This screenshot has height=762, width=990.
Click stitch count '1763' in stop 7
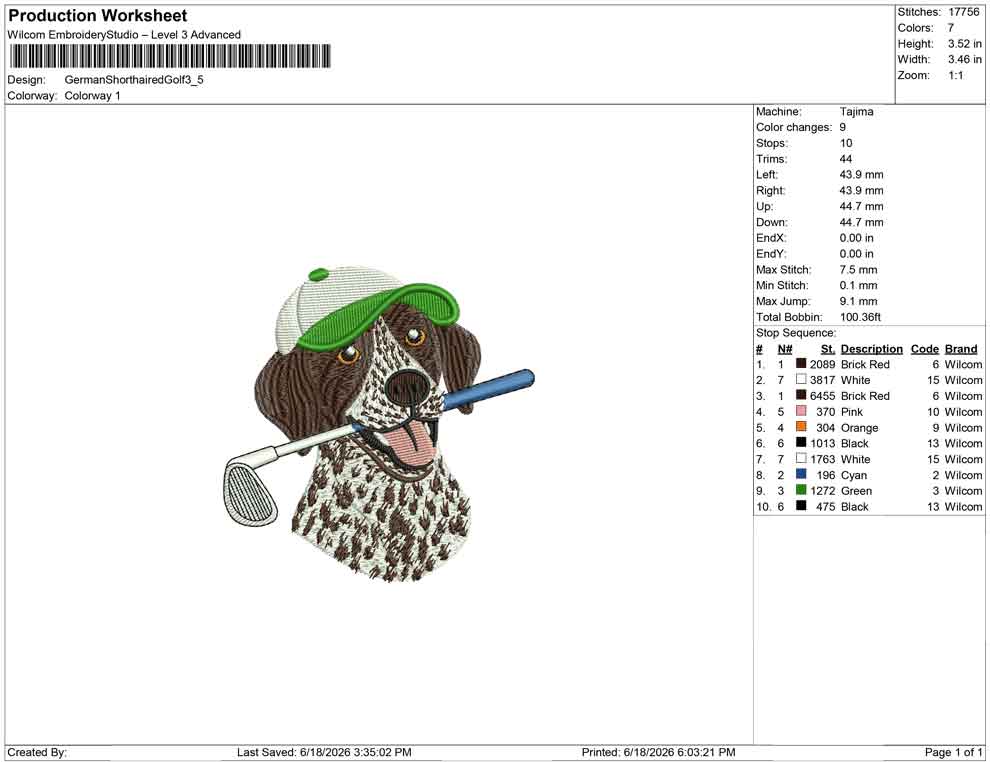[x=823, y=459]
